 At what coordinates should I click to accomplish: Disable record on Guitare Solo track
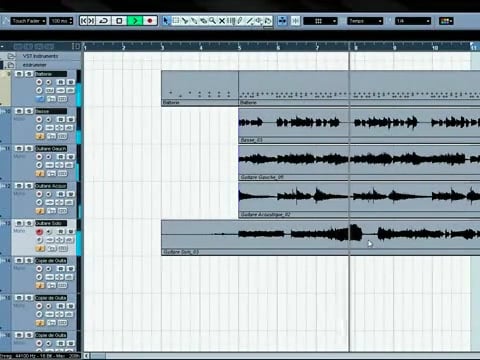(39, 232)
